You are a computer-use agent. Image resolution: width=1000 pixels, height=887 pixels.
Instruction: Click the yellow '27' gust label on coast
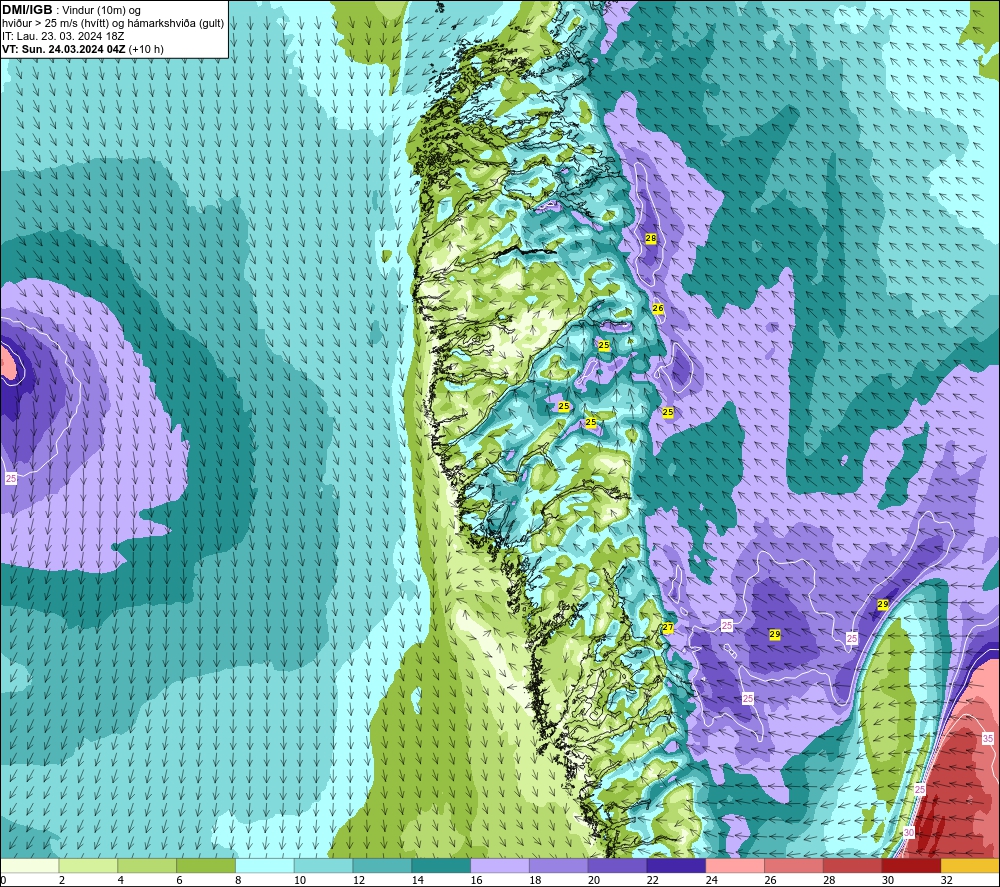pos(668,627)
